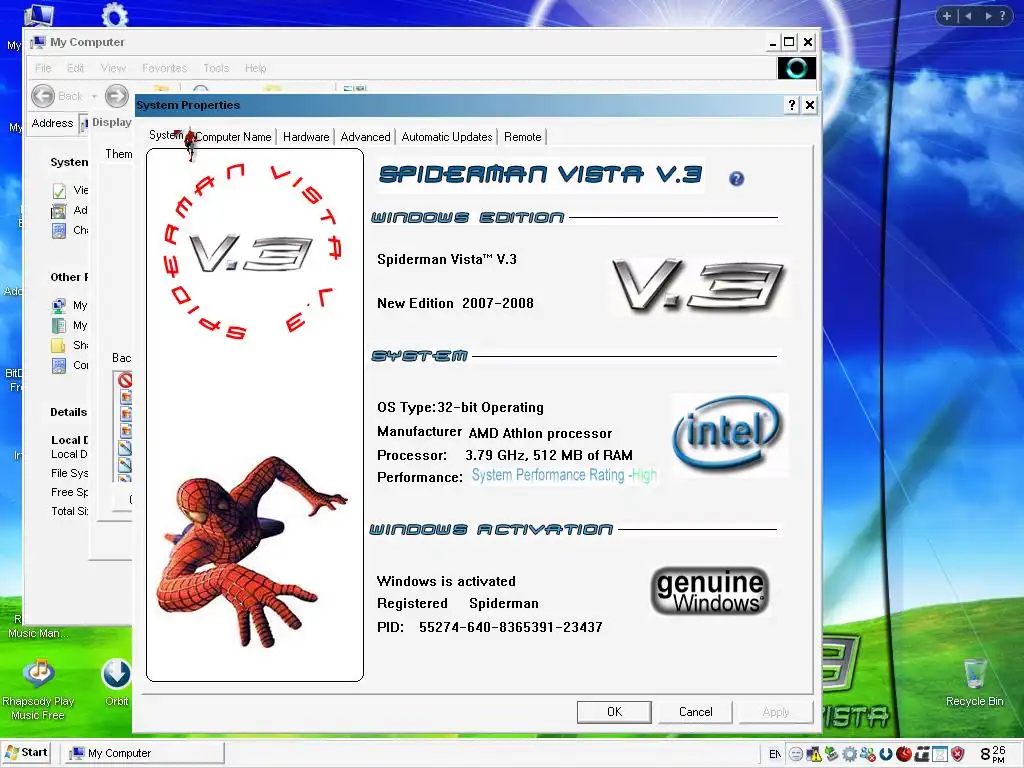
Task: Click the green arrow Safely Remove Hardware tray icon
Action: coord(831,754)
